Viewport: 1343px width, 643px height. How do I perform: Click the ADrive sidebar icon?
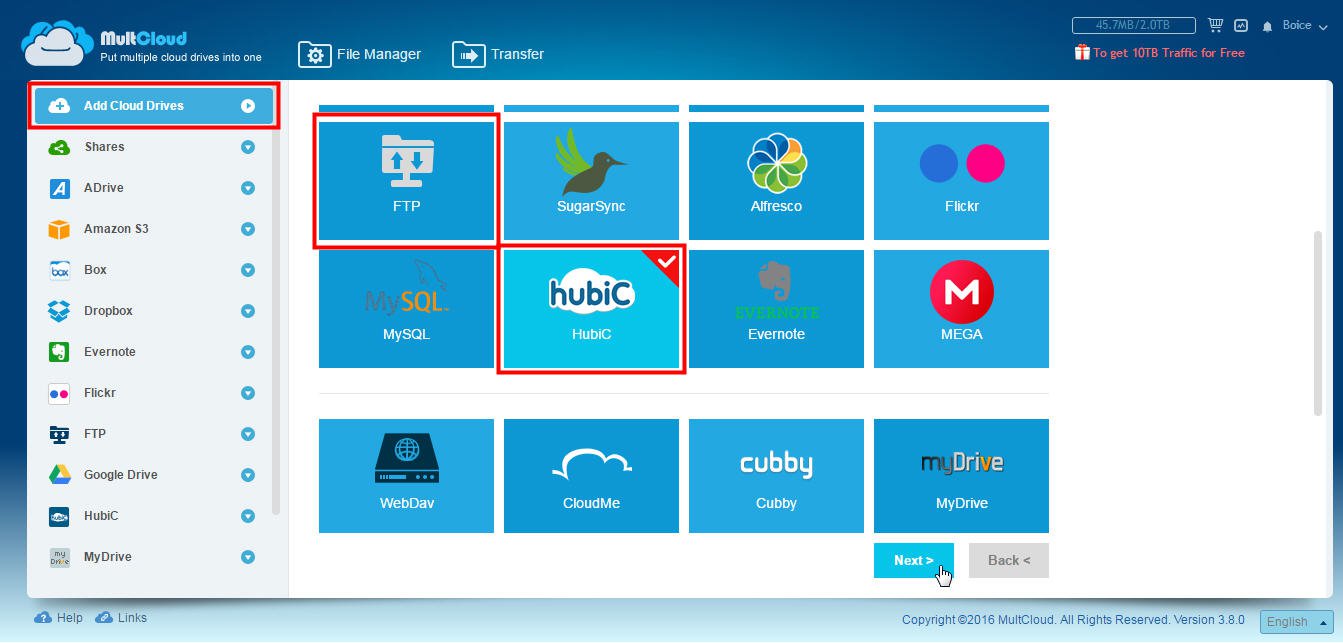click(59, 188)
